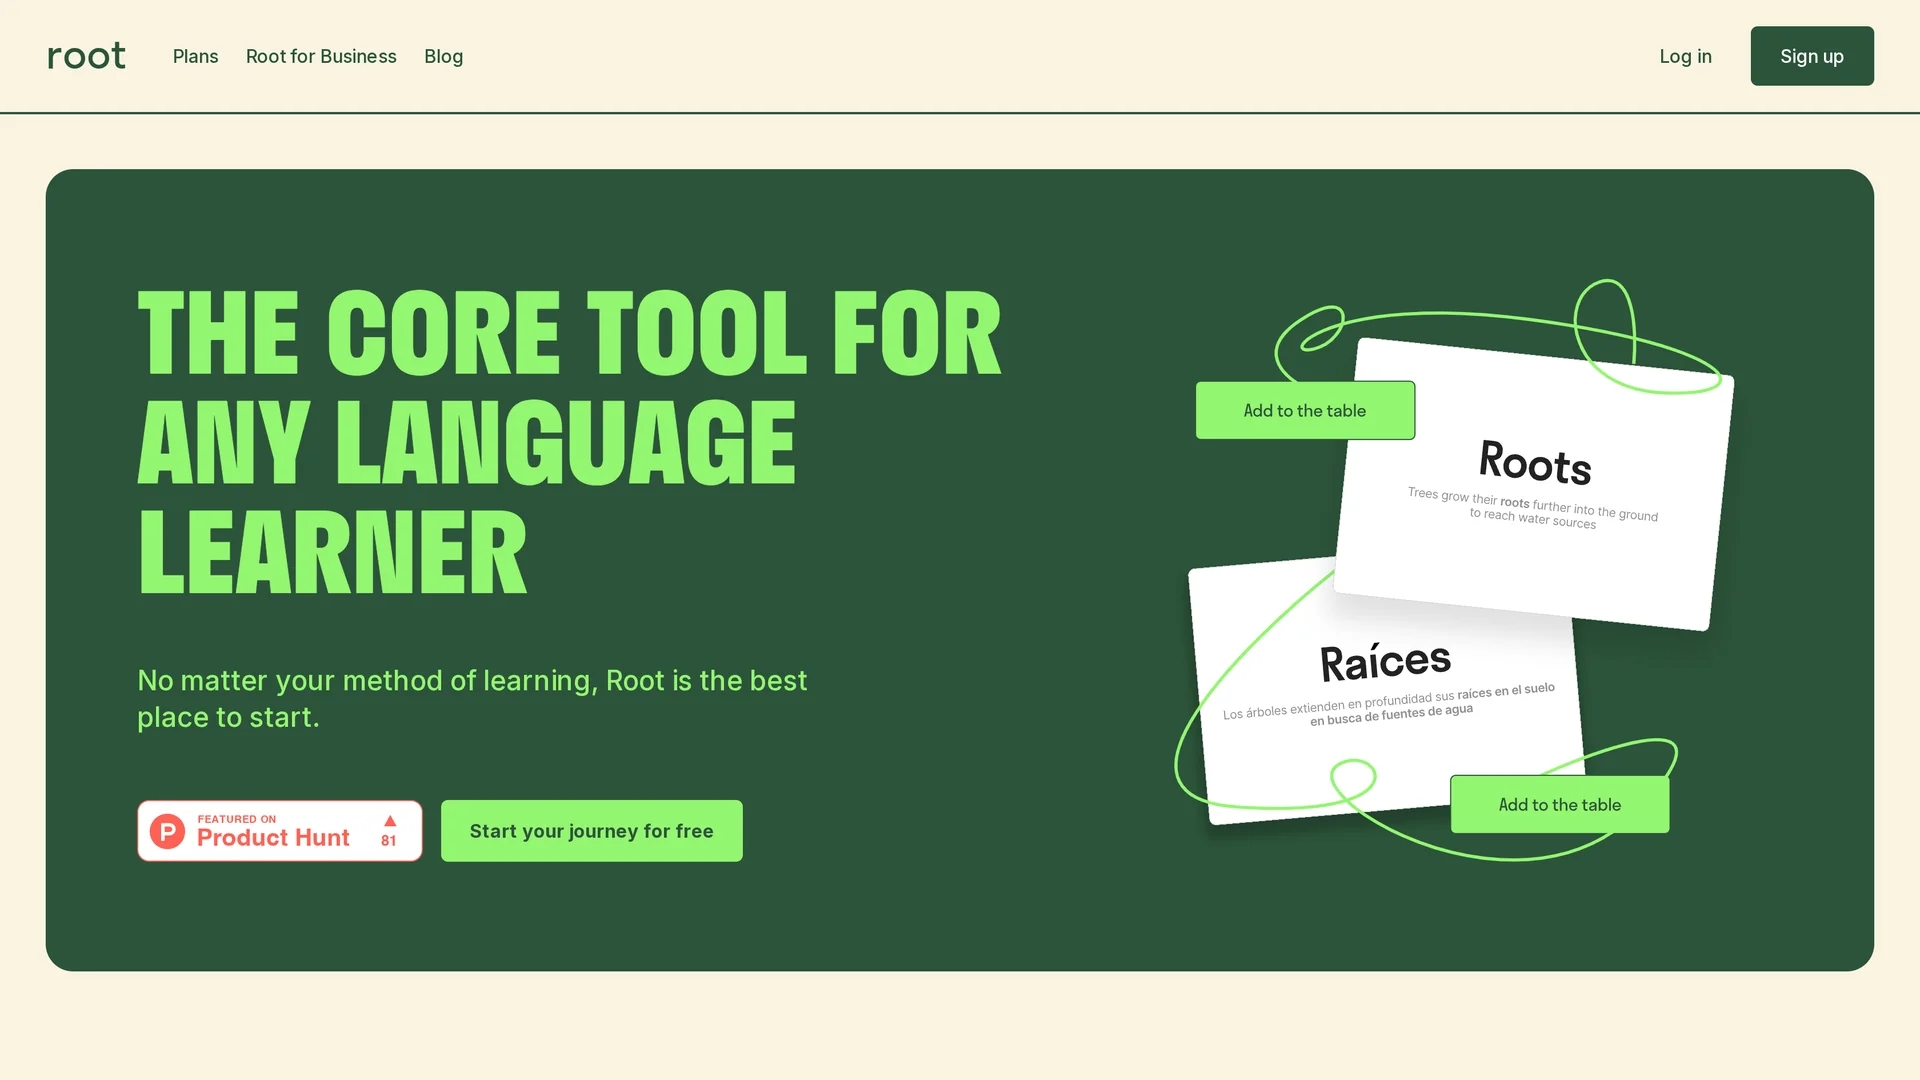Click the sentence 'Trees grow their roots further'

click(x=1532, y=508)
